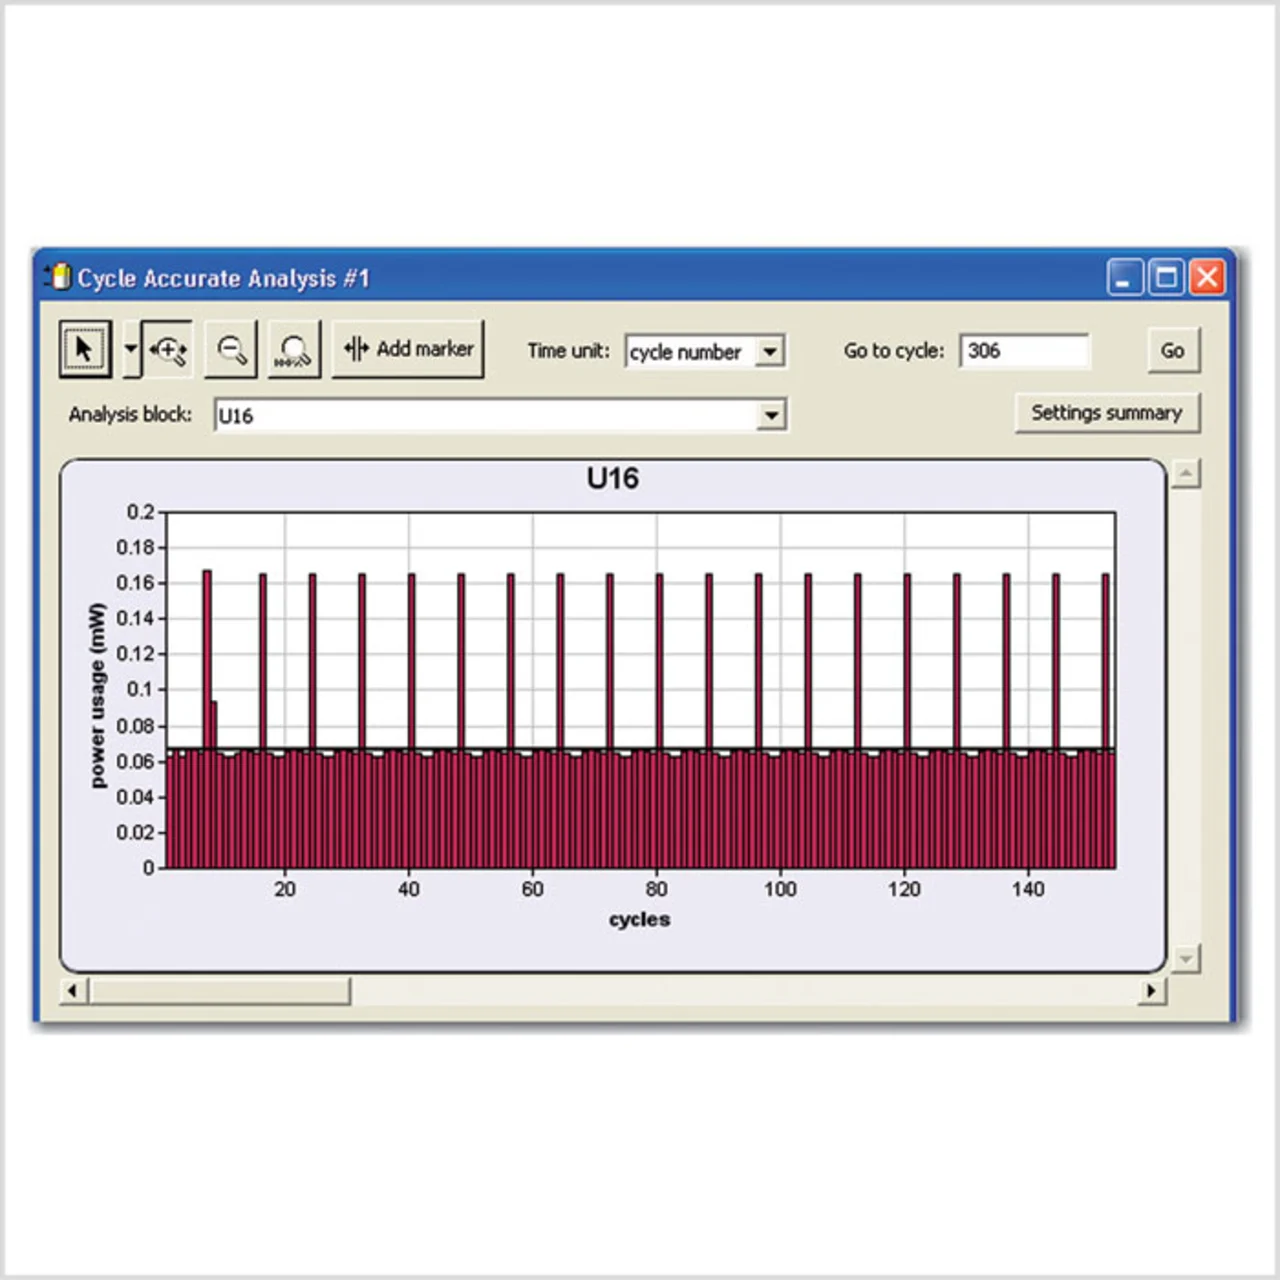Close the Cycle Accurate Analysis window
Viewport: 1280px width, 1280px height.
click(1207, 277)
